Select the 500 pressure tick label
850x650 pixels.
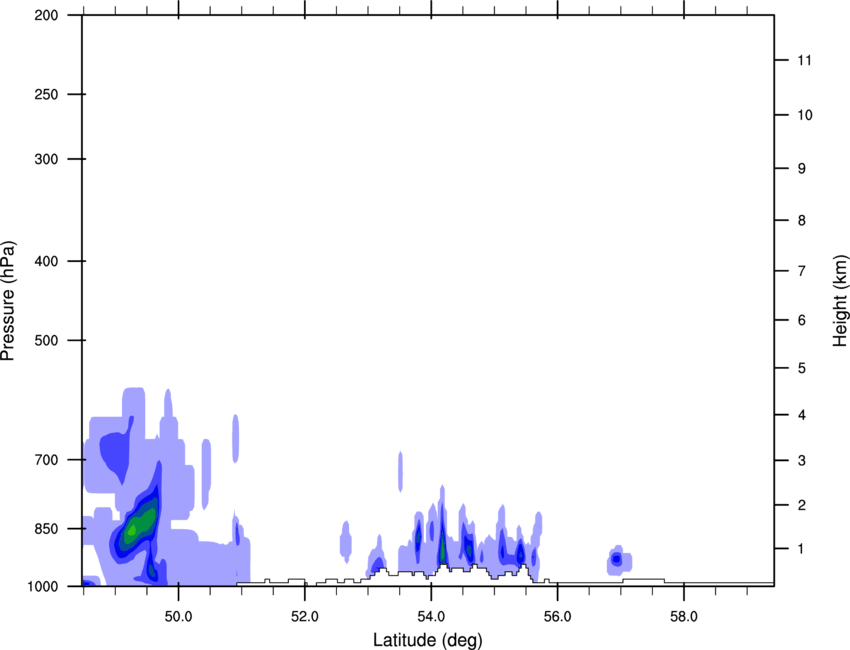46,340
